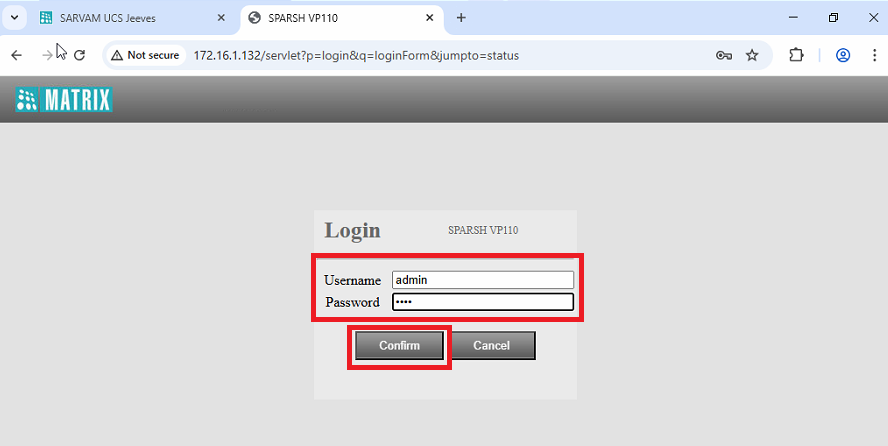Open a new browser tab

461,18
